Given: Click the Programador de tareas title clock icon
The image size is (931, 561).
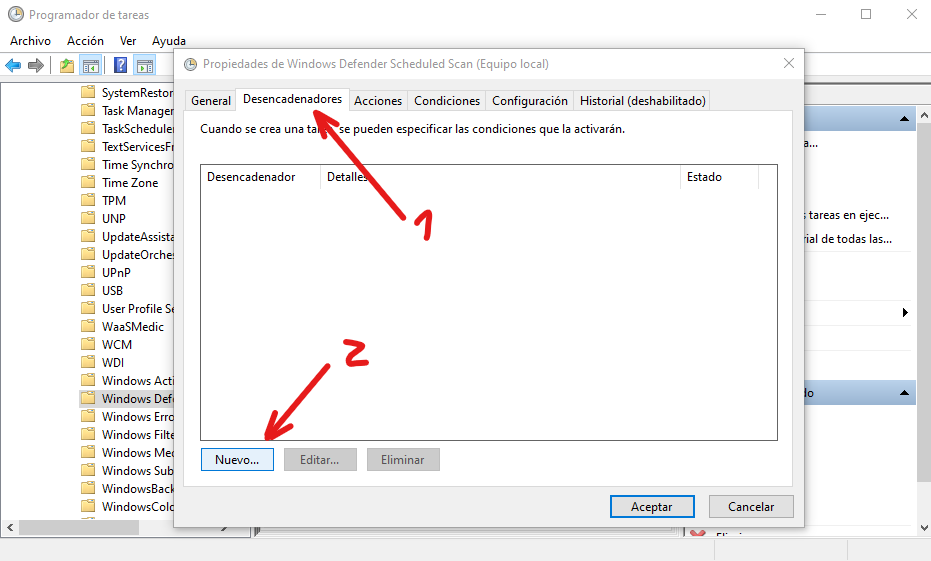Looking at the screenshot, I should [16, 14].
